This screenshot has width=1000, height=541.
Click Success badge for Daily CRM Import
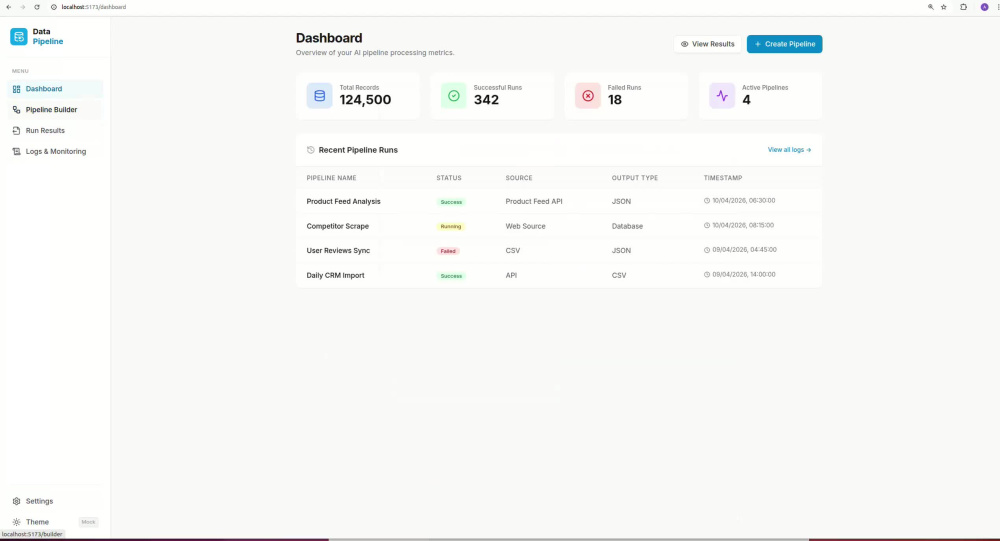(451, 276)
